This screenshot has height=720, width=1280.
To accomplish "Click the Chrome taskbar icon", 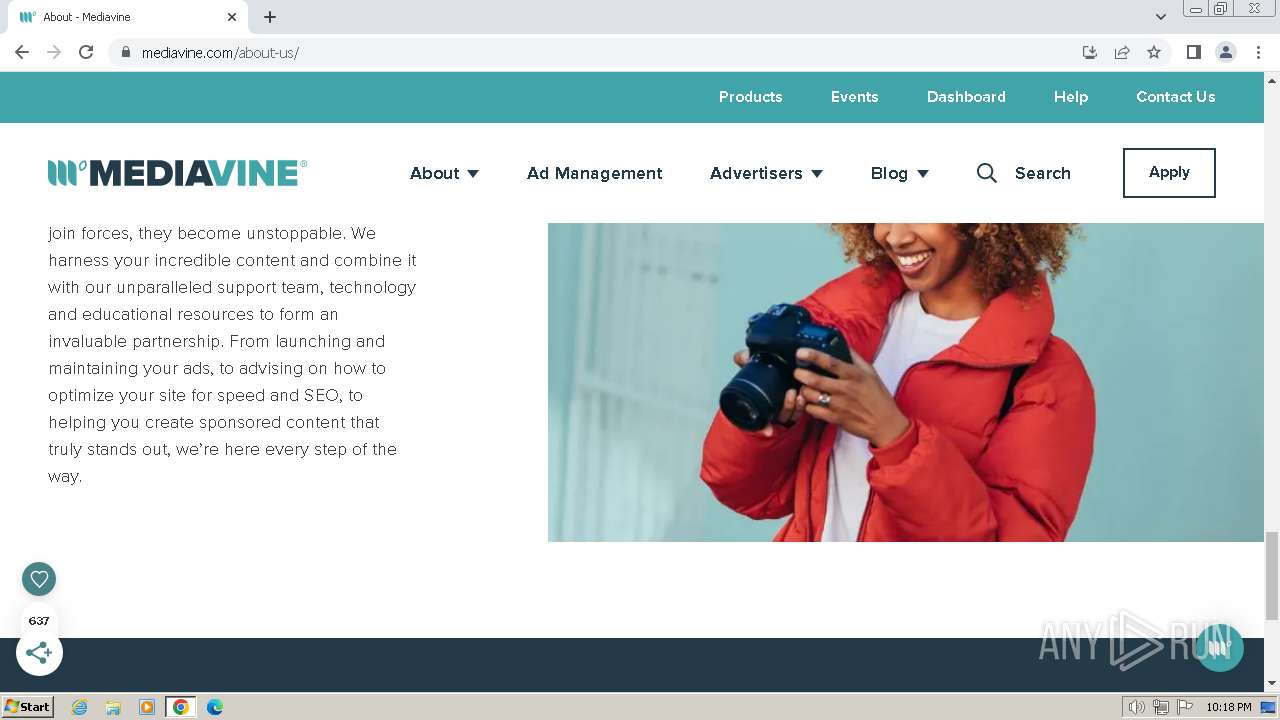I will point(181,707).
